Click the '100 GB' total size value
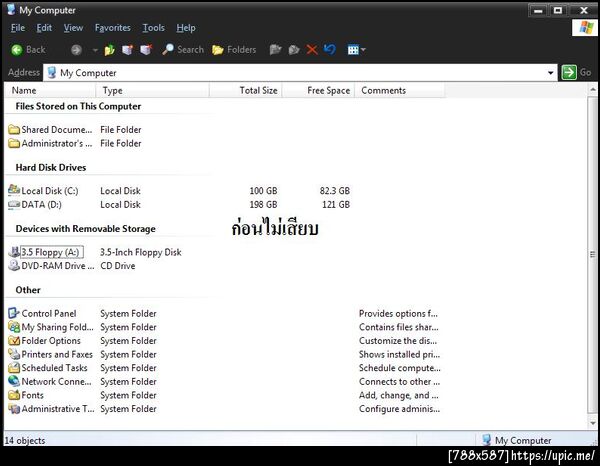 tap(263, 191)
